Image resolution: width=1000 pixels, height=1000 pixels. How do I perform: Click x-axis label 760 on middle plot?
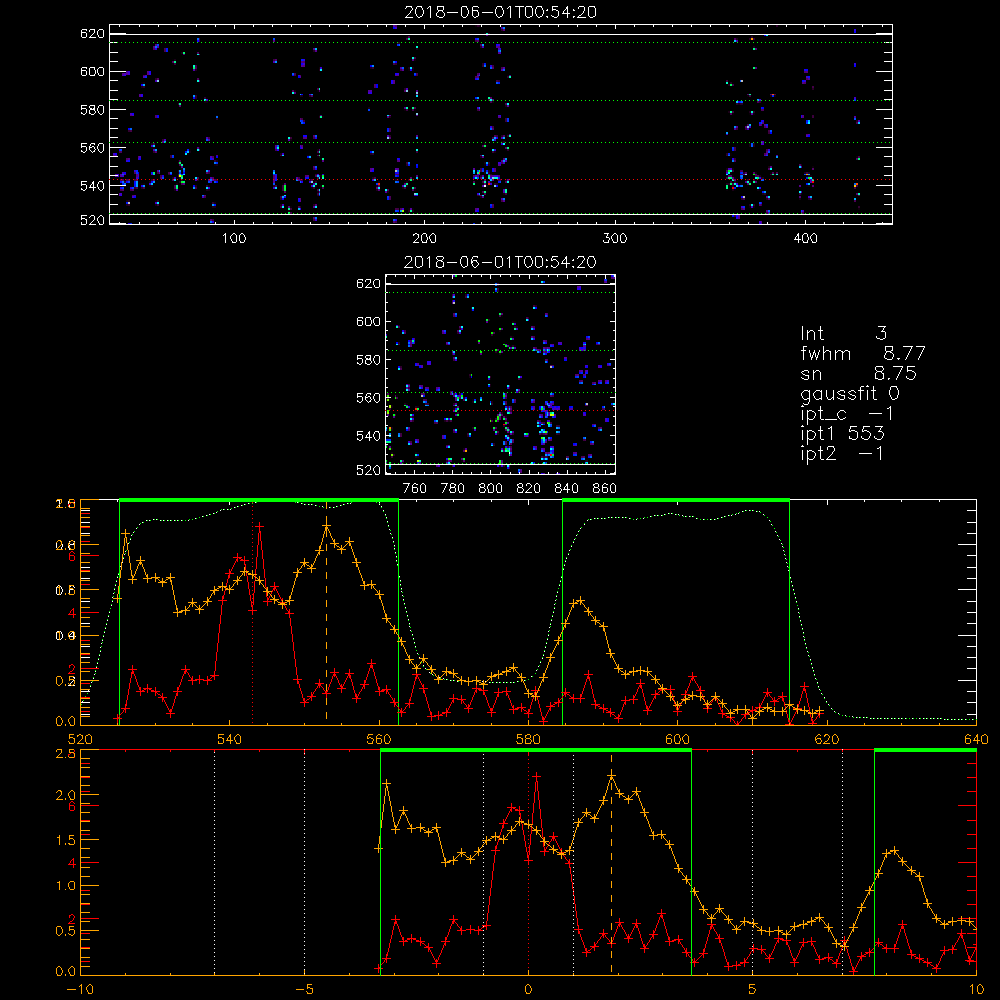(415, 489)
